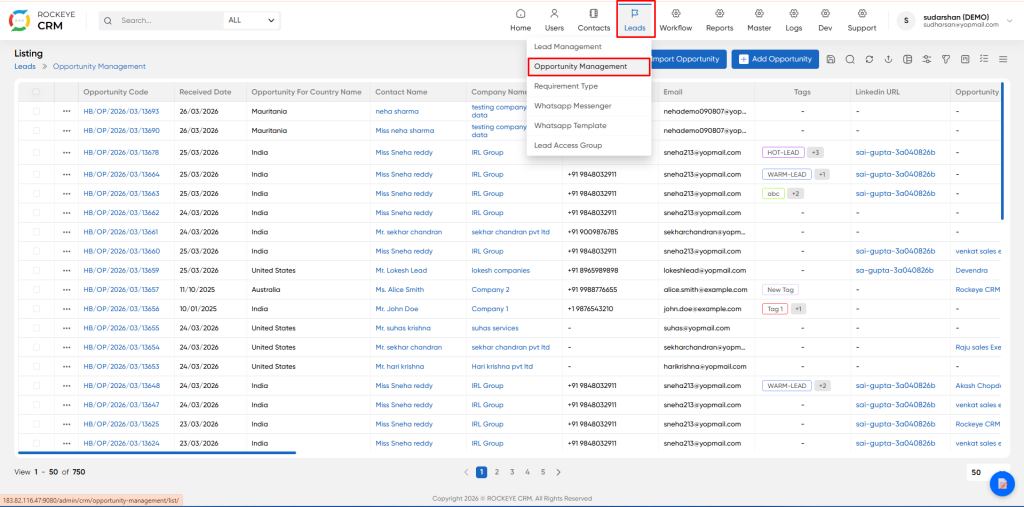Check the row HB/OP/2026/03/13656 checkbox
Image resolution: width=1024 pixels, height=507 pixels.
pyautogui.click(x=36, y=308)
